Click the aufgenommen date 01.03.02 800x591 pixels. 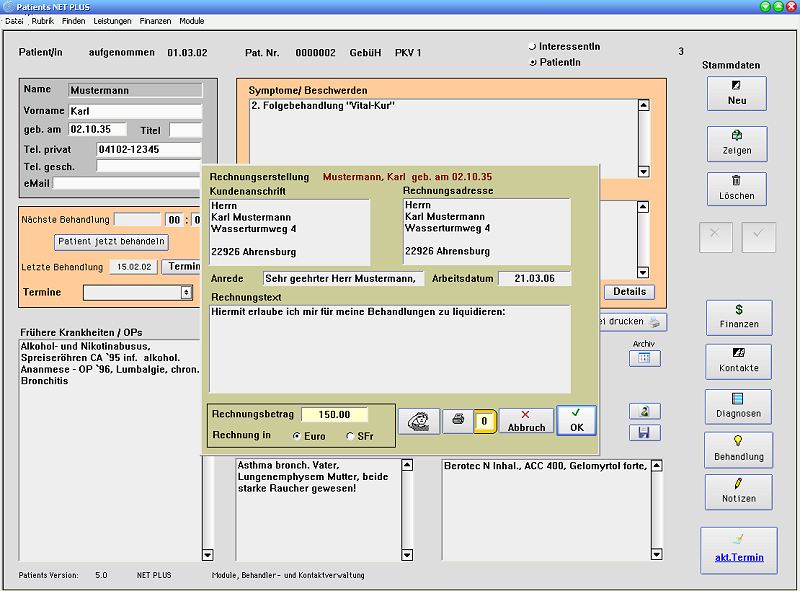click(x=187, y=53)
